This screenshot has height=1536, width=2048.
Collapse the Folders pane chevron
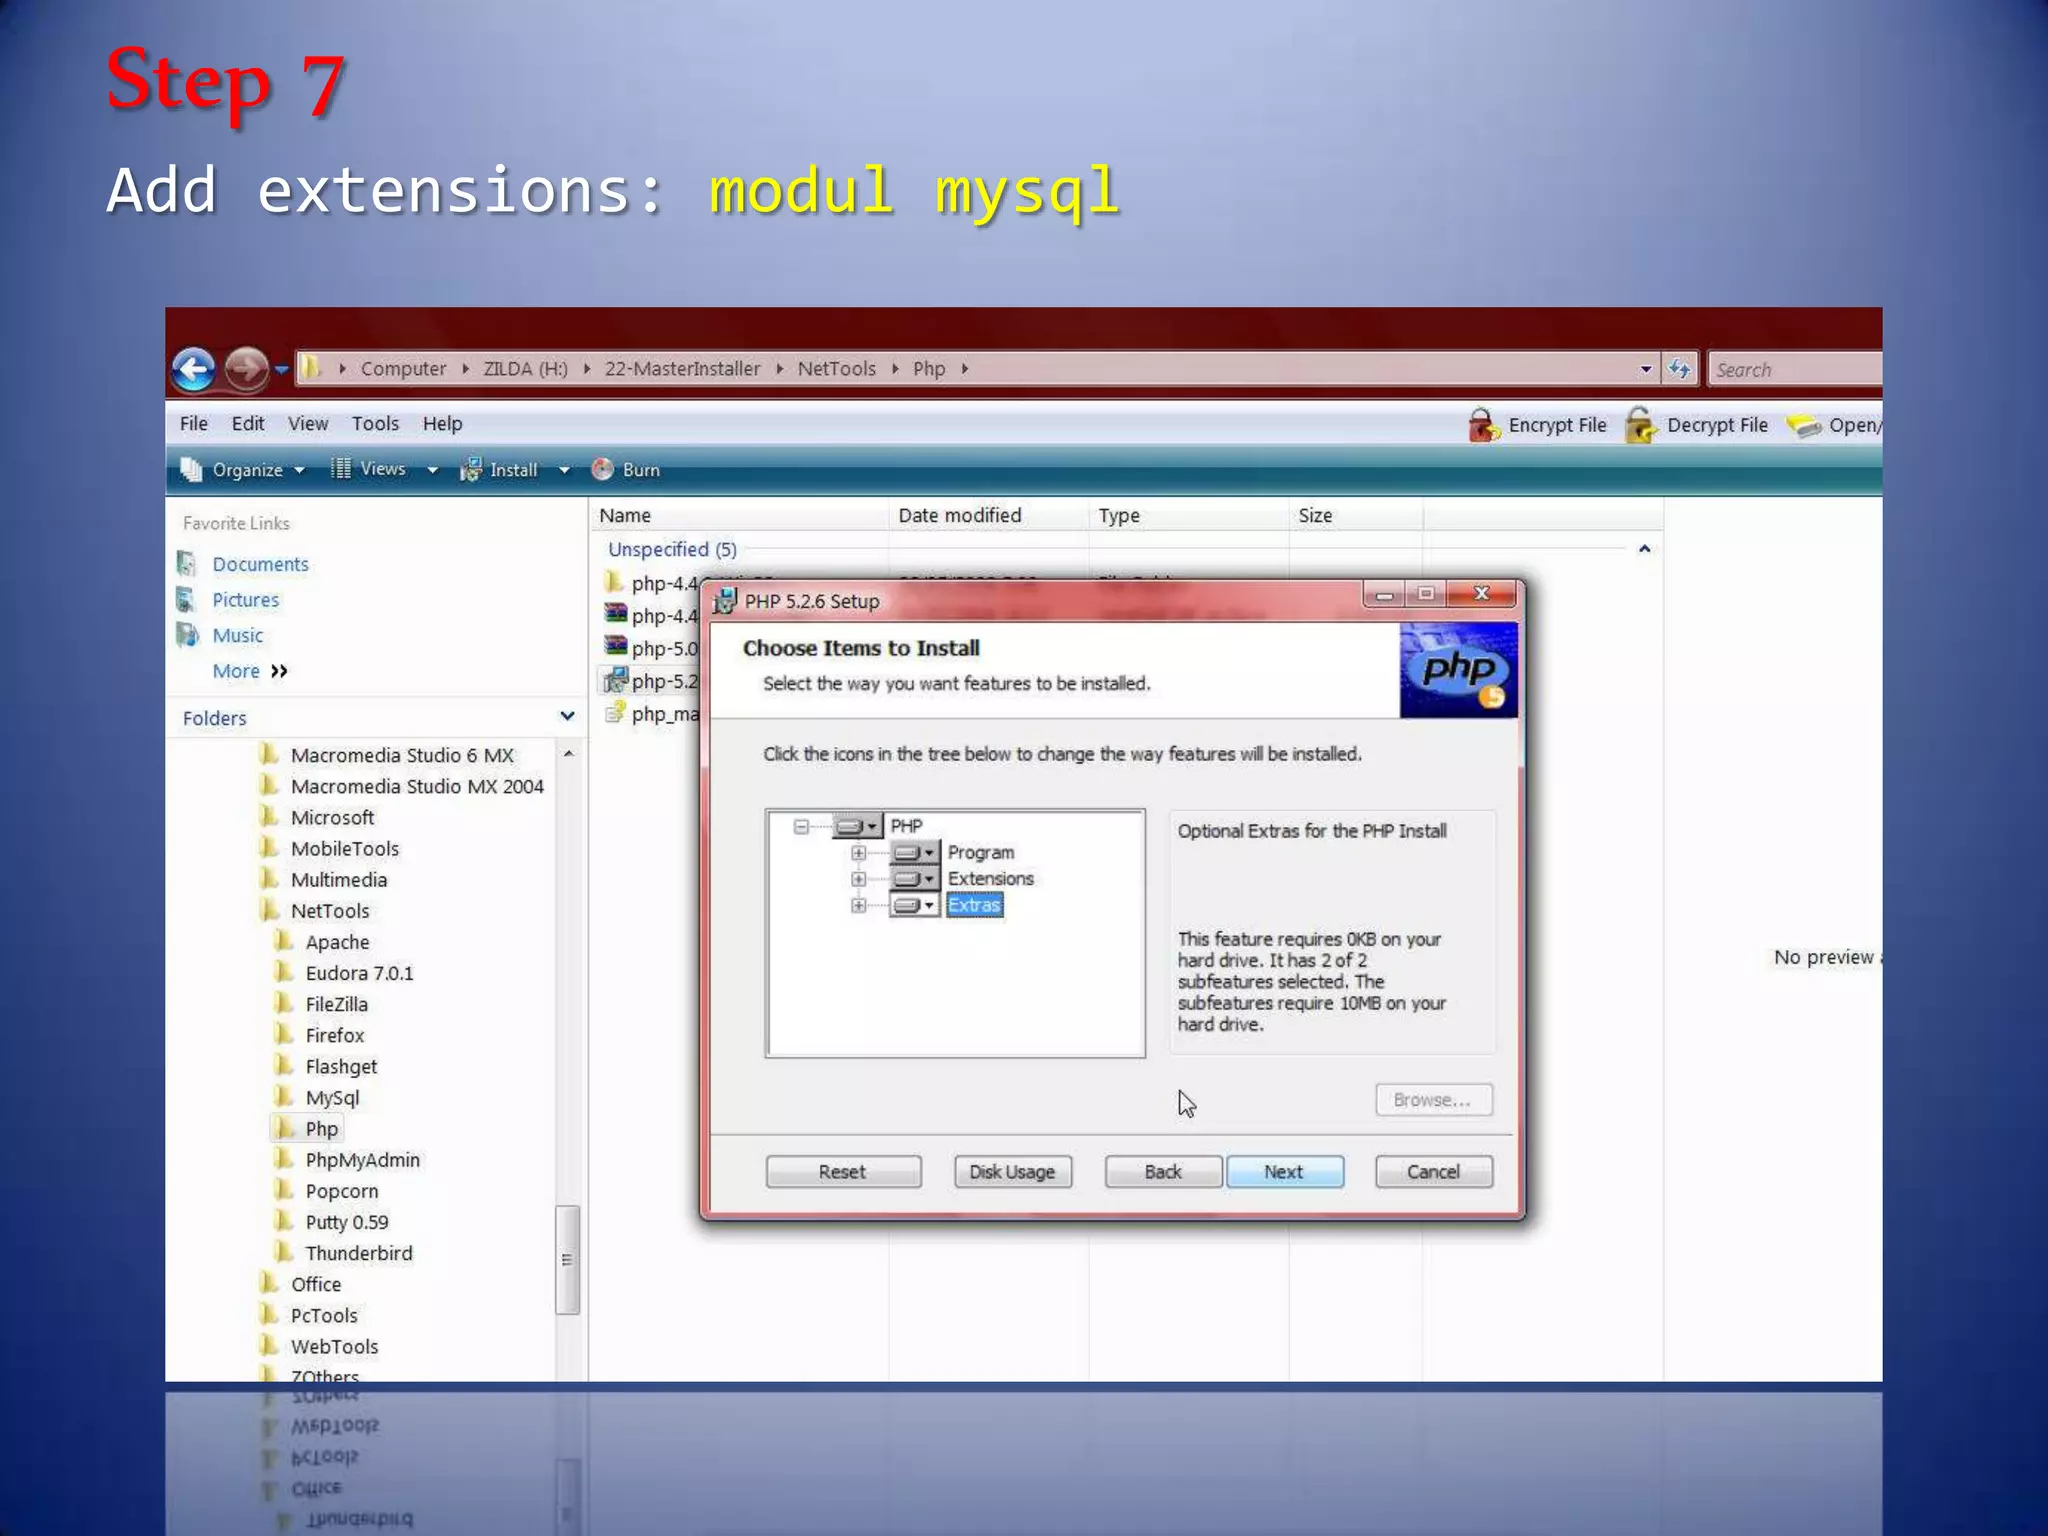coord(567,716)
